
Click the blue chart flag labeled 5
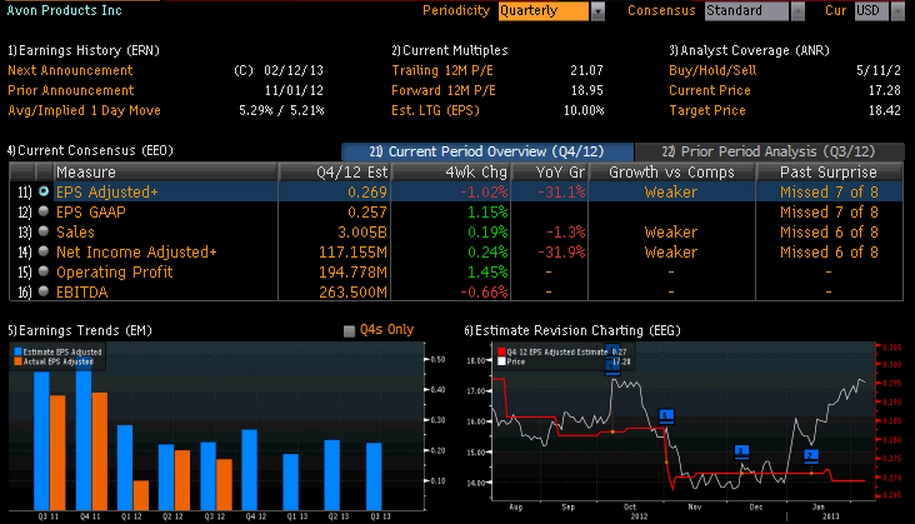click(x=666, y=416)
